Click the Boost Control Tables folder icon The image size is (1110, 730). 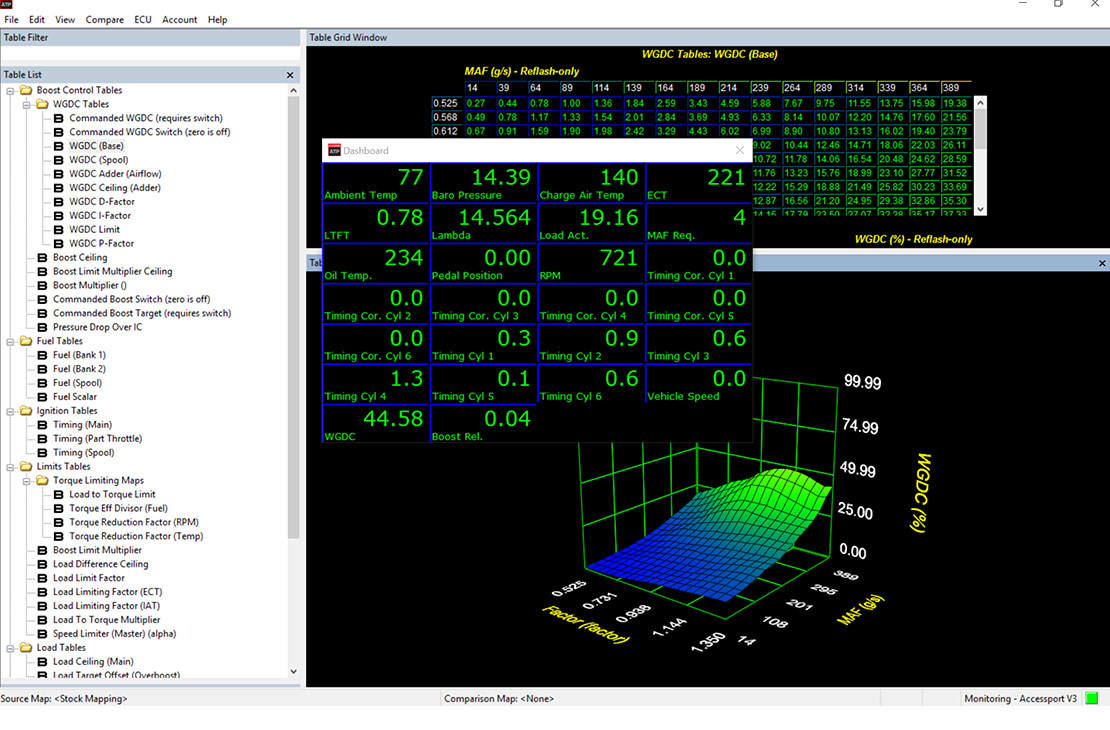26,91
